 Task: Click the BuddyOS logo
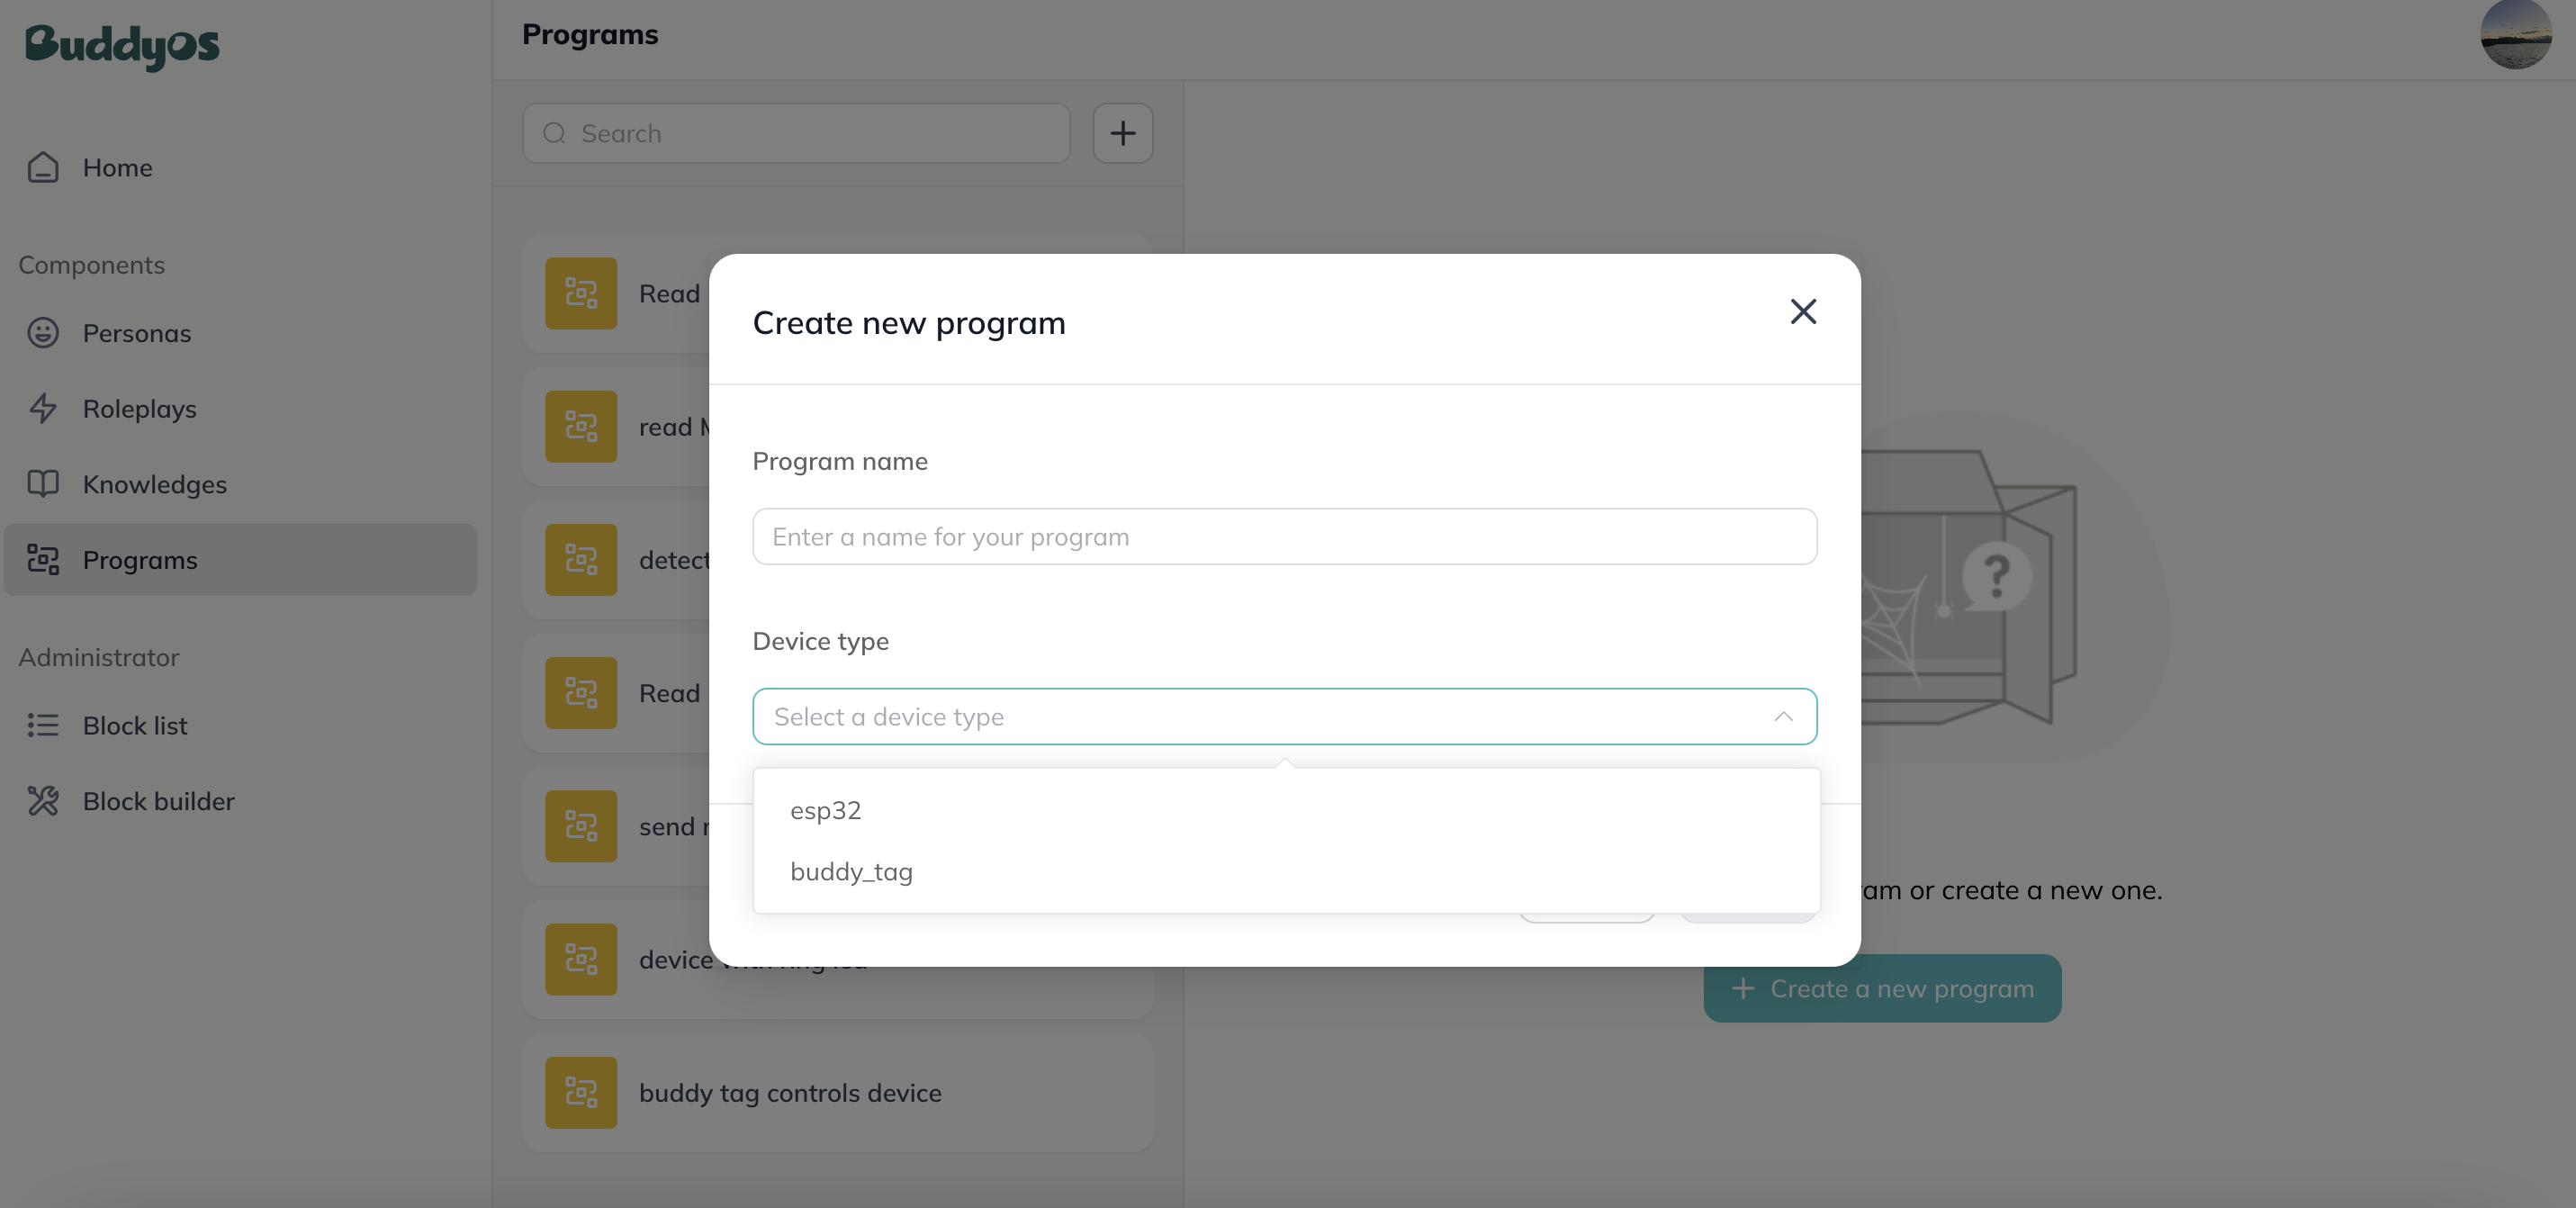(x=122, y=46)
